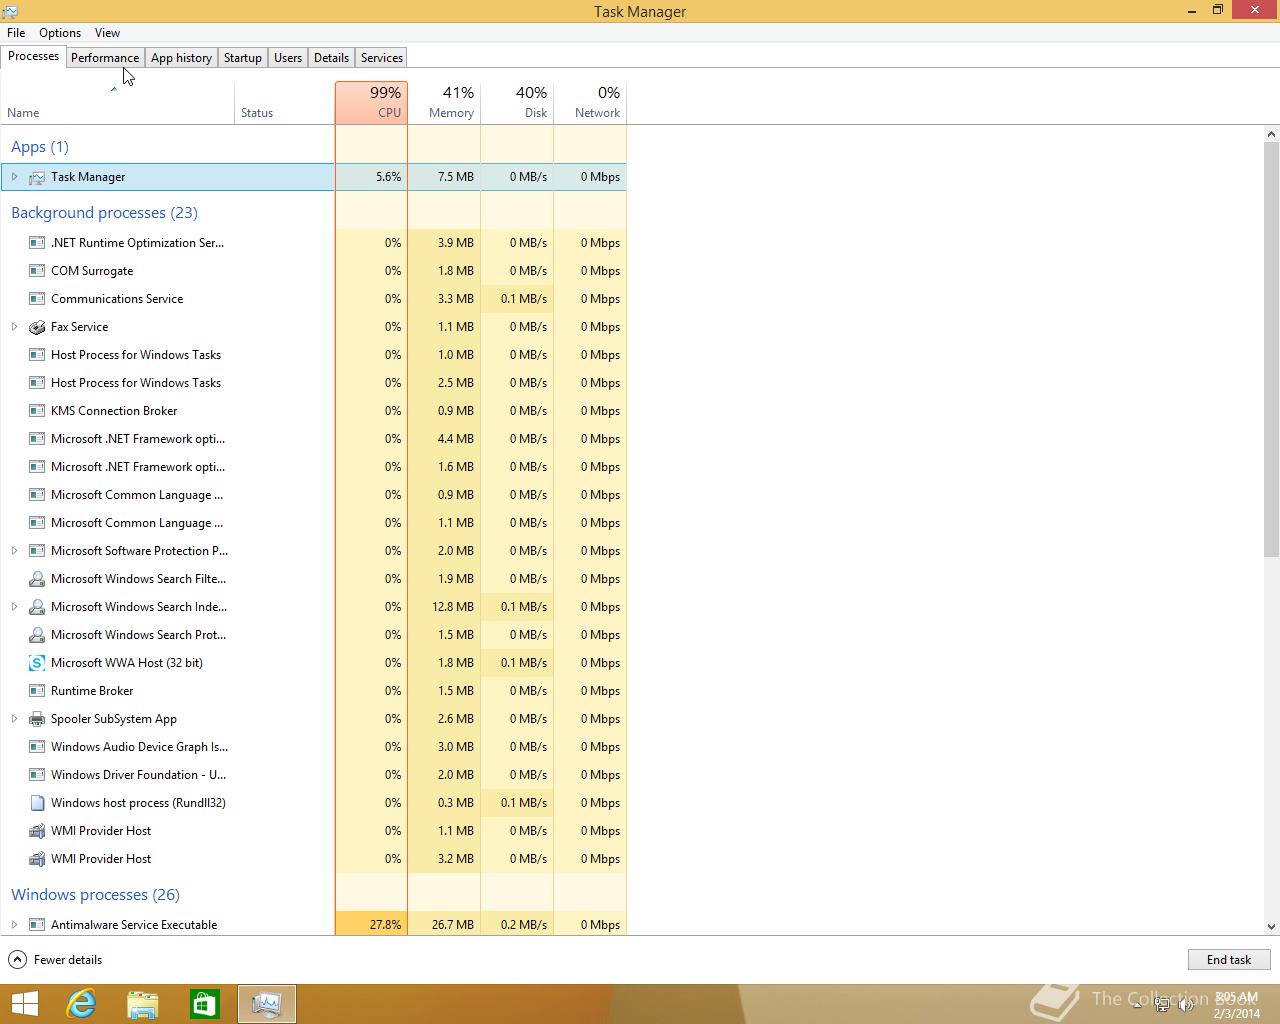Click the Spooler SubSystem App printer icon
Screen dimensions: 1280x1024
tap(37, 719)
